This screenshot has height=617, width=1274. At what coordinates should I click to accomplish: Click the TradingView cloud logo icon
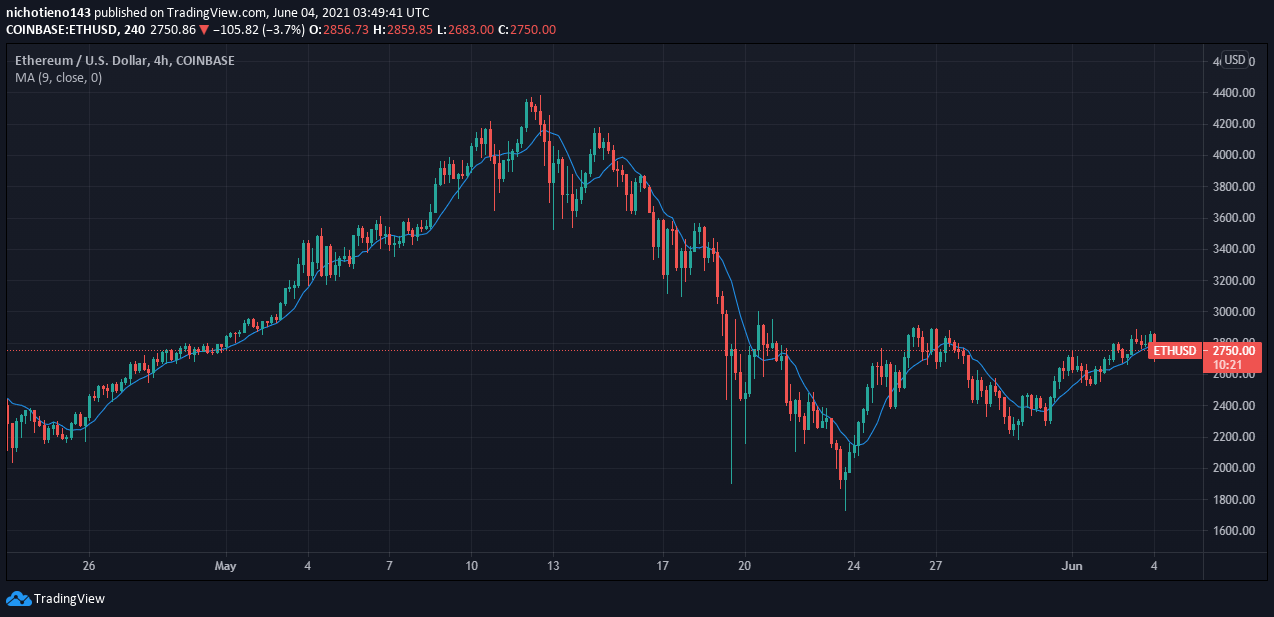tap(18, 598)
